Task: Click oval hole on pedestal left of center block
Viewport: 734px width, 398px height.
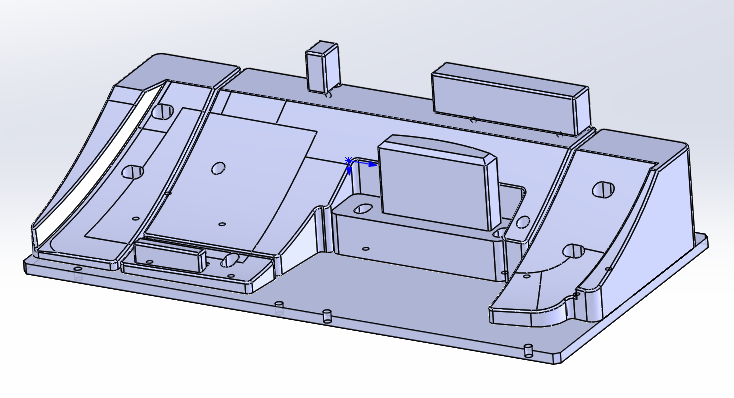Action: (362, 207)
